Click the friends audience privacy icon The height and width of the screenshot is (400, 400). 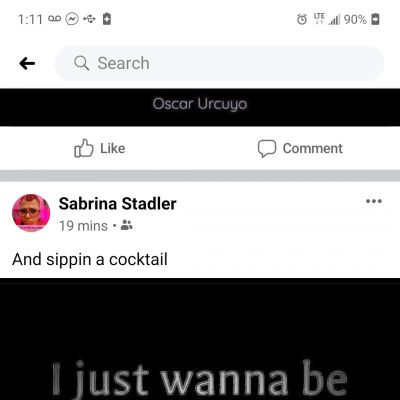point(126,226)
